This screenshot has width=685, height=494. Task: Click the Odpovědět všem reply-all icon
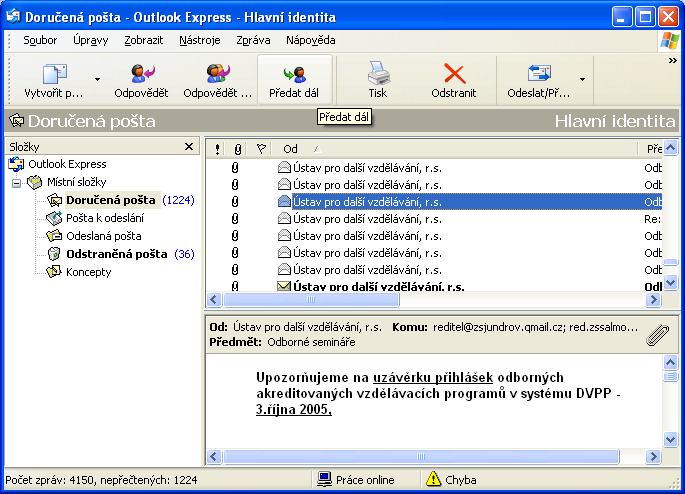(x=218, y=73)
